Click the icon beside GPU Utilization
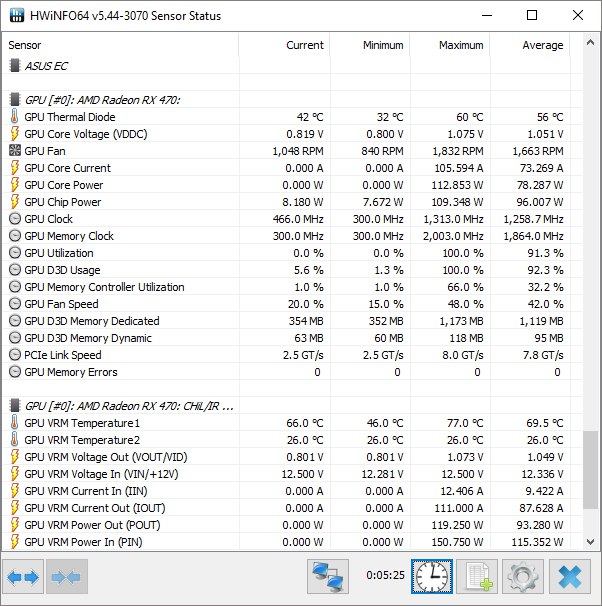 15,253
